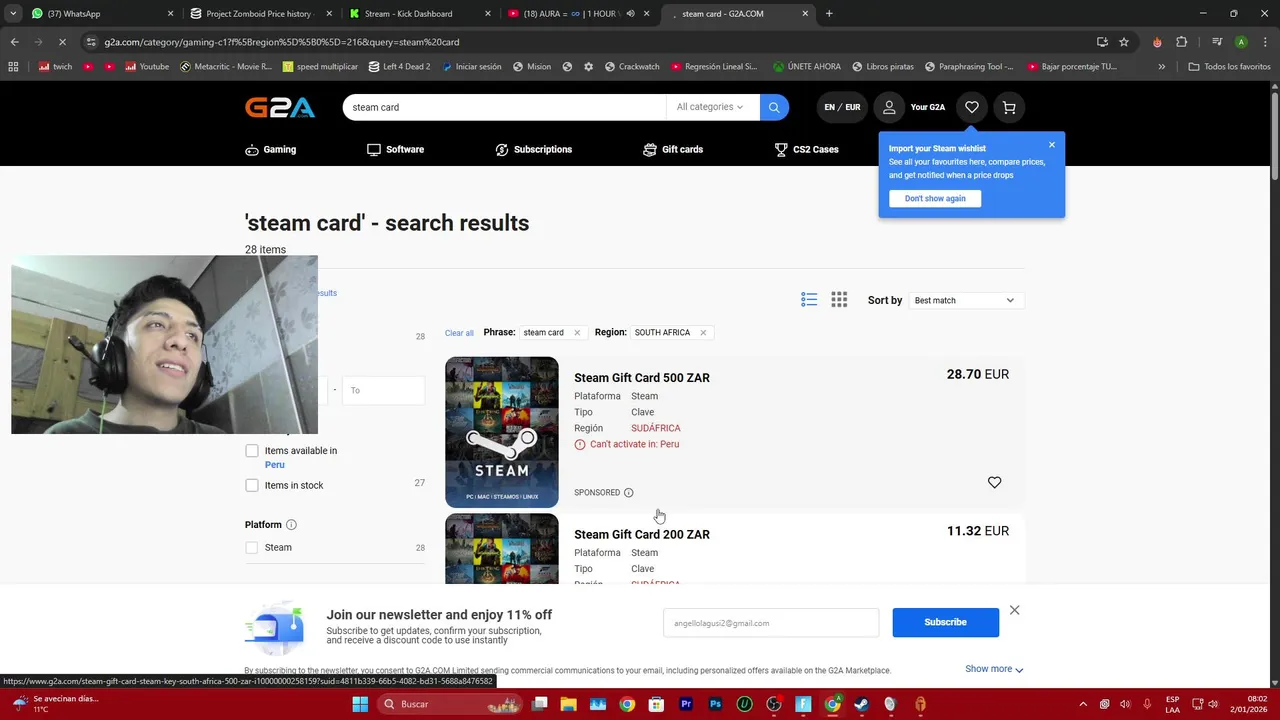1280x720 pixels.
Task: Open the 'Best match' sort dropdown
Action: (965, 300)
